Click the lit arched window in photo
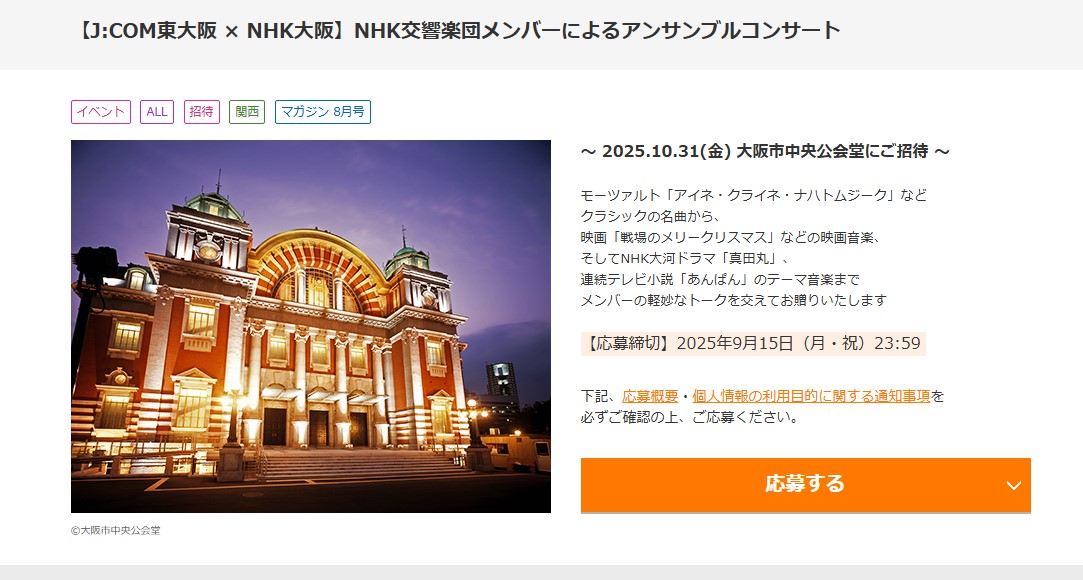 (x=316, y=287)
